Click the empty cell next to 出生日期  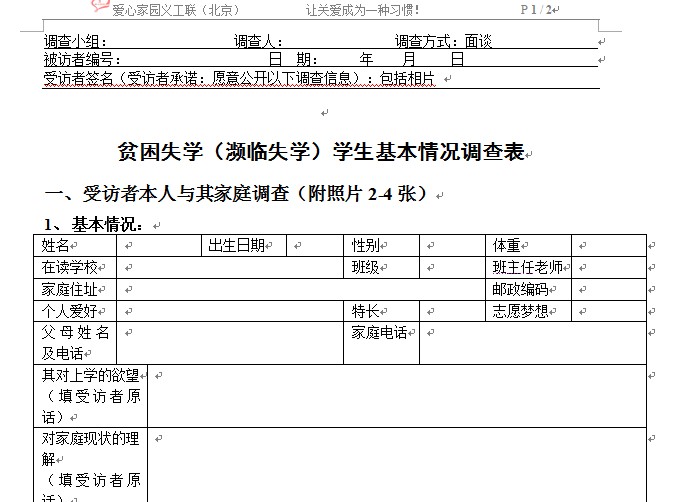[314, 246]
